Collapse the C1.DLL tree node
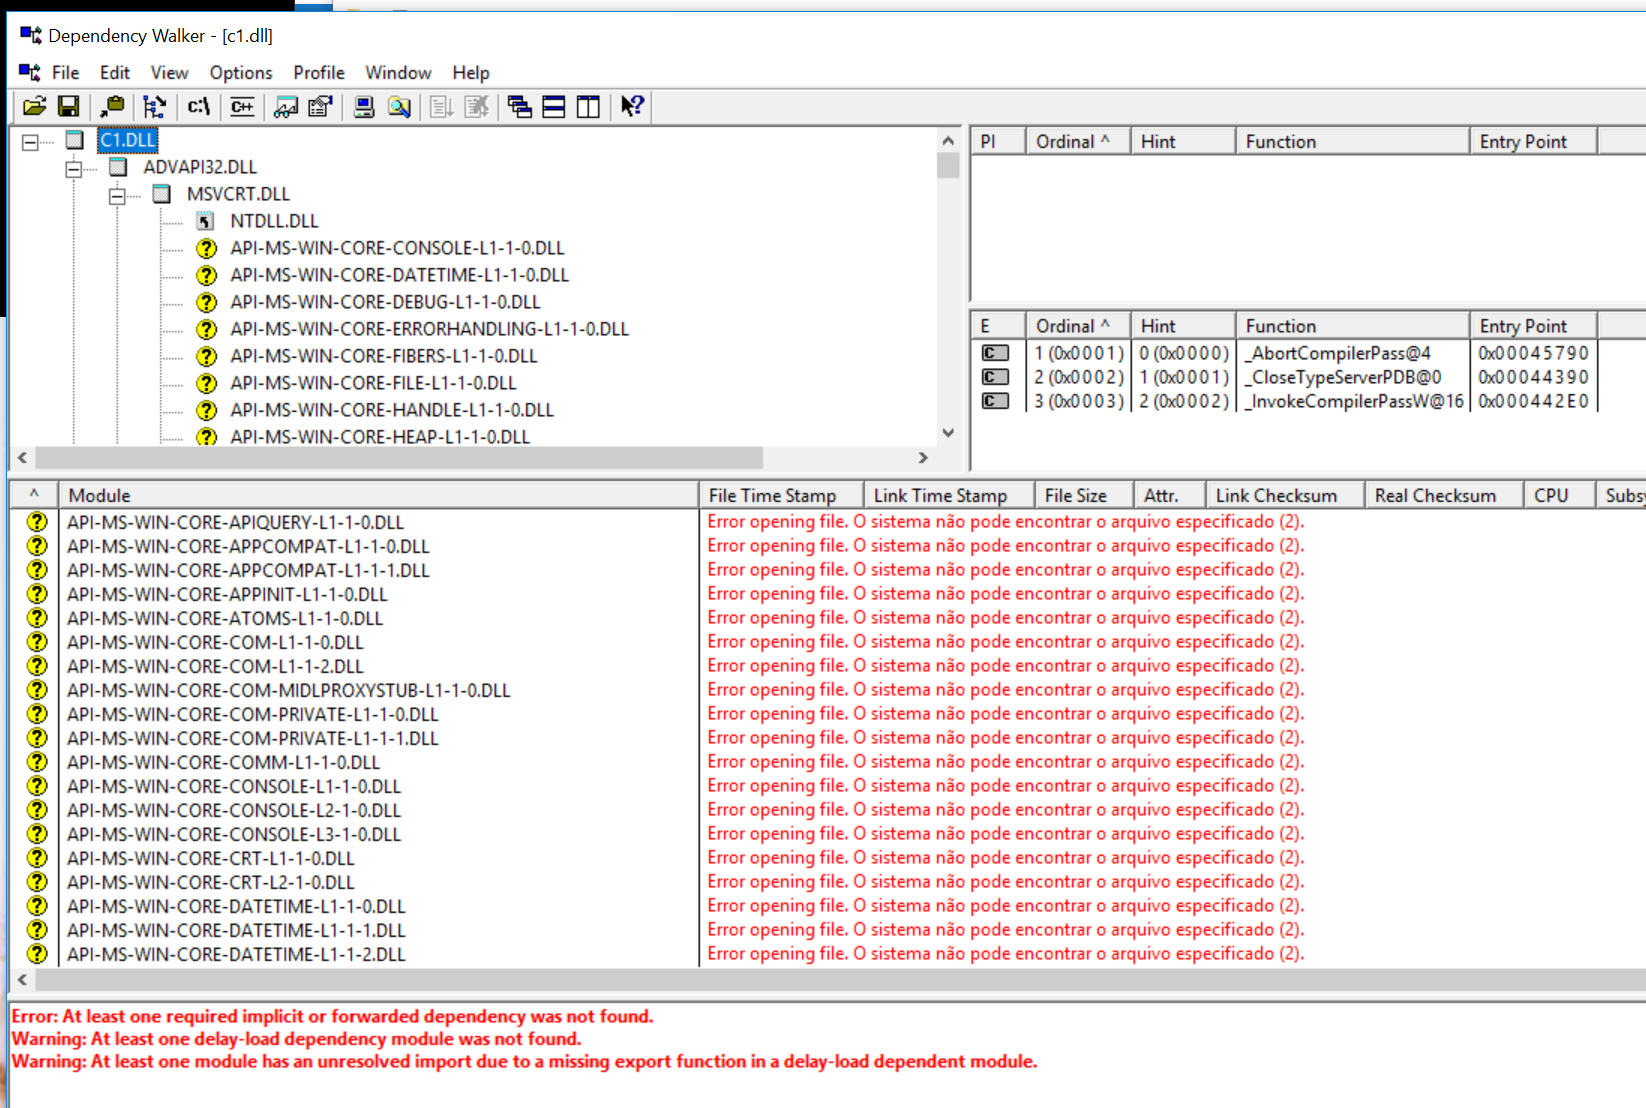Image resolution: width=1646 pixels, height=1108 pixels. pos(30,142)
